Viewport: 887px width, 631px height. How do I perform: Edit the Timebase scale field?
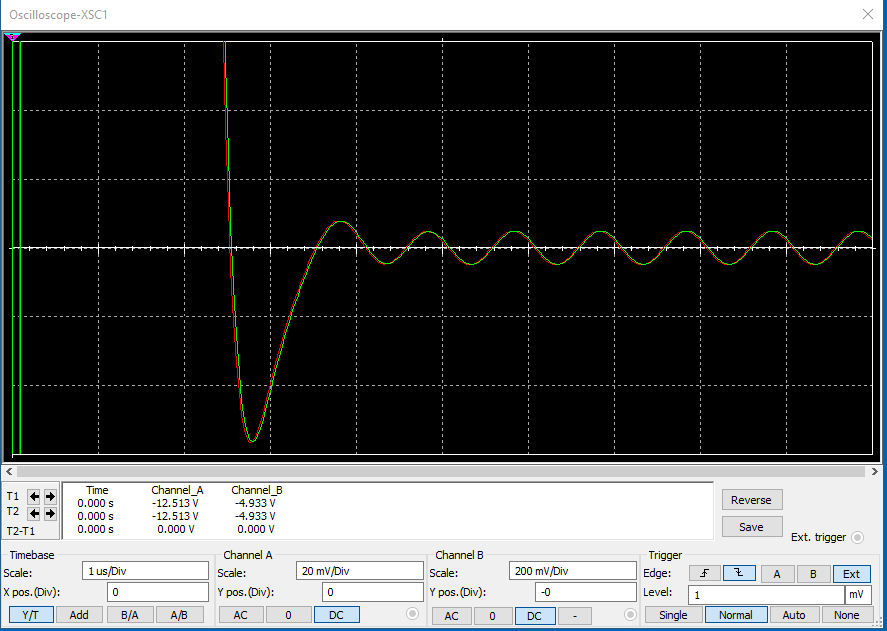point(145,569)
